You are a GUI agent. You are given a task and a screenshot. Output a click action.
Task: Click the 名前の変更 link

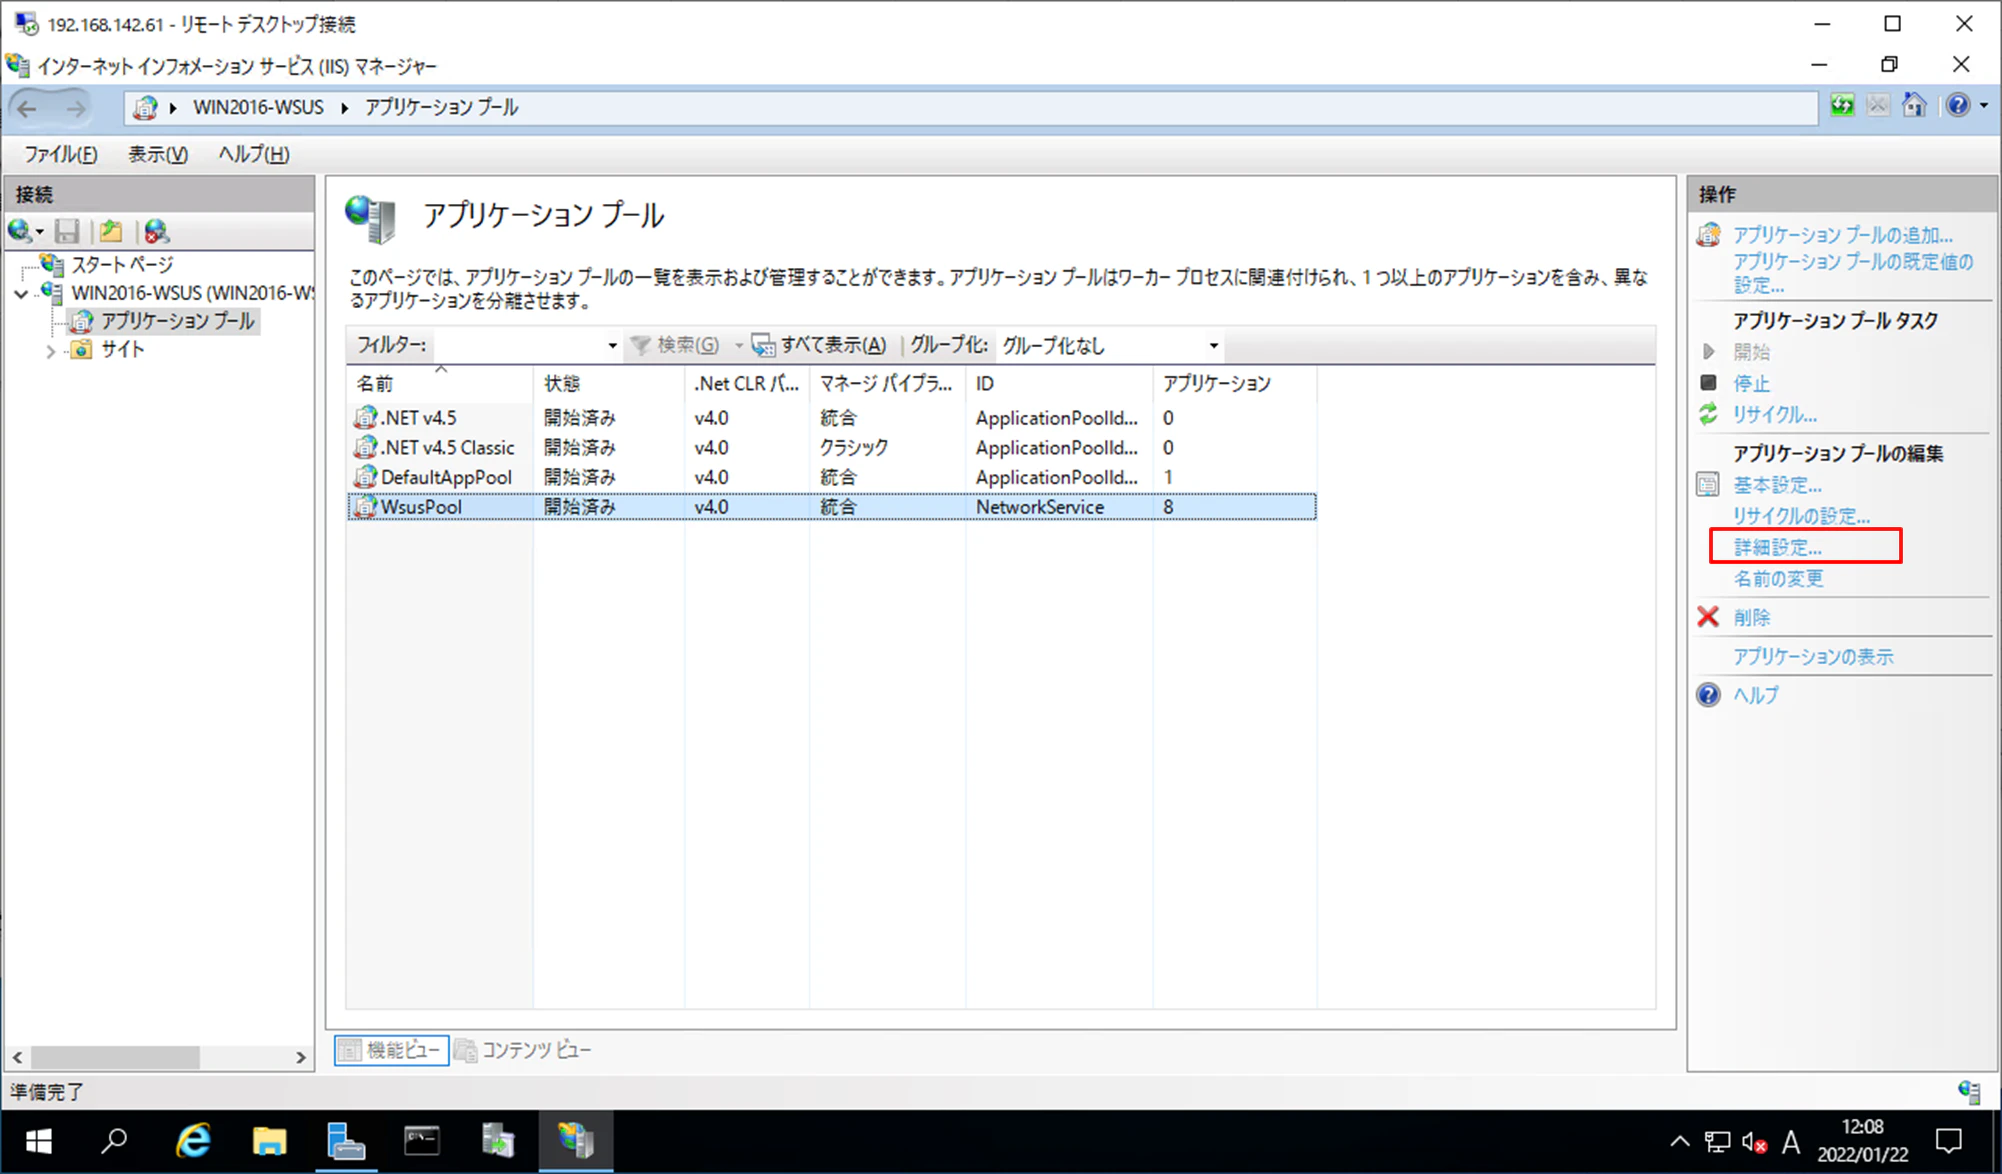(x=1778, y=579)
